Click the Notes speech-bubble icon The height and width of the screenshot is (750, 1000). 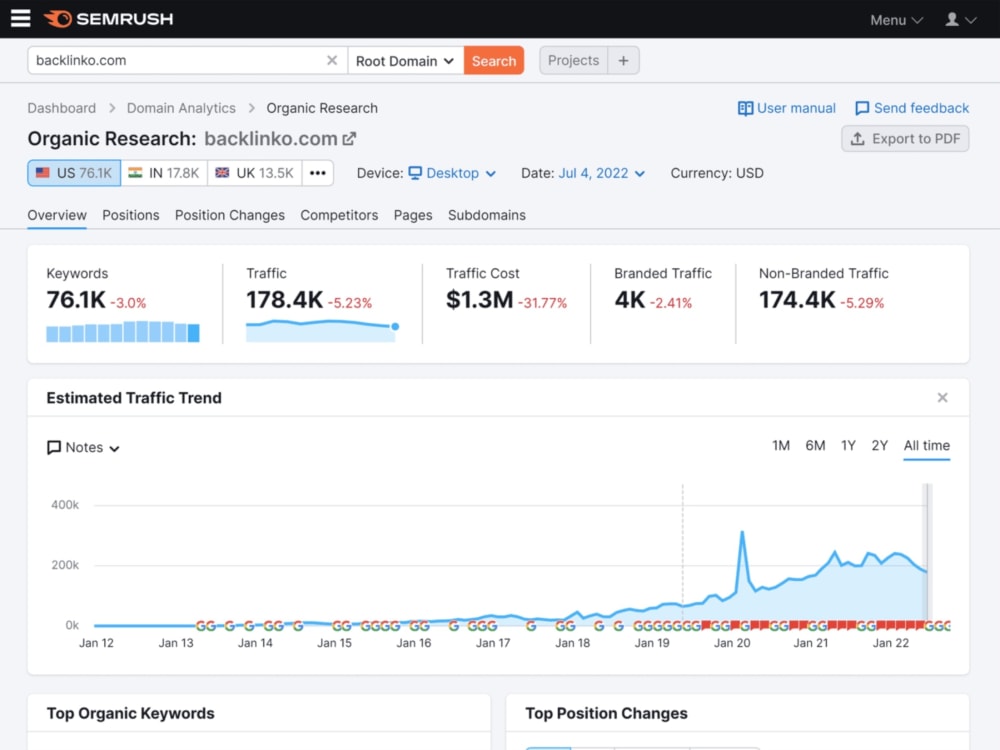54,448
